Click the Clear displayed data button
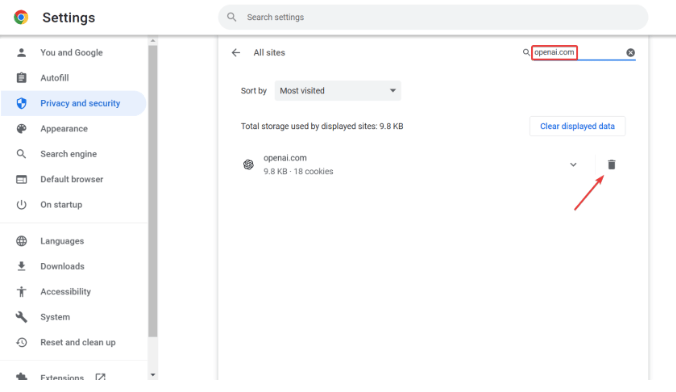This screenshot has width=676, height=392. (577, 126)
